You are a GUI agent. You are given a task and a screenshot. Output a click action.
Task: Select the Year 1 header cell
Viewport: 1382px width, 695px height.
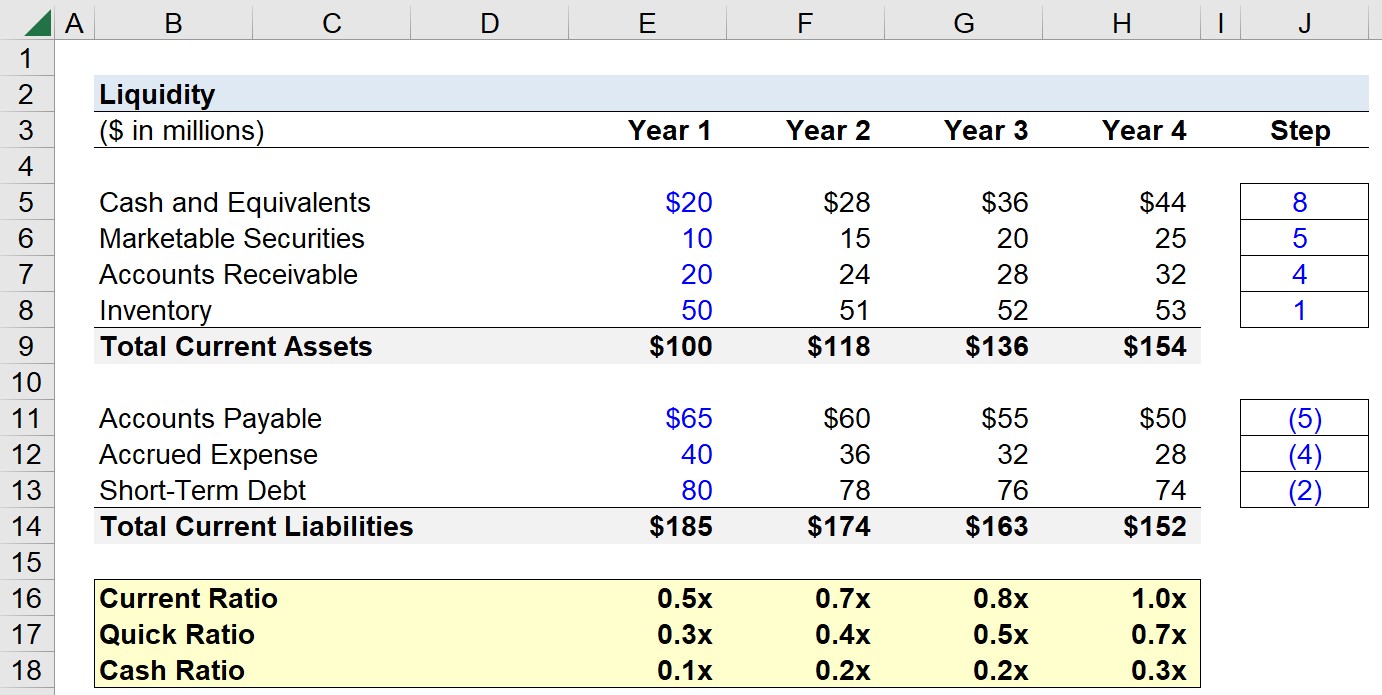(x=669, y=131)
